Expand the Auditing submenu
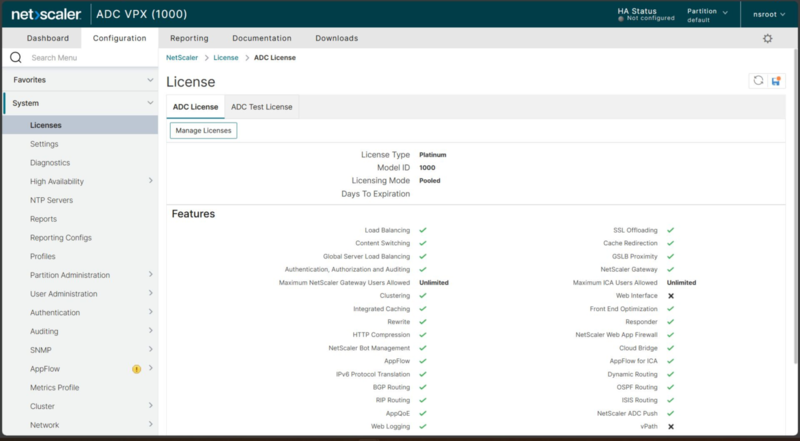 [151, 331]
